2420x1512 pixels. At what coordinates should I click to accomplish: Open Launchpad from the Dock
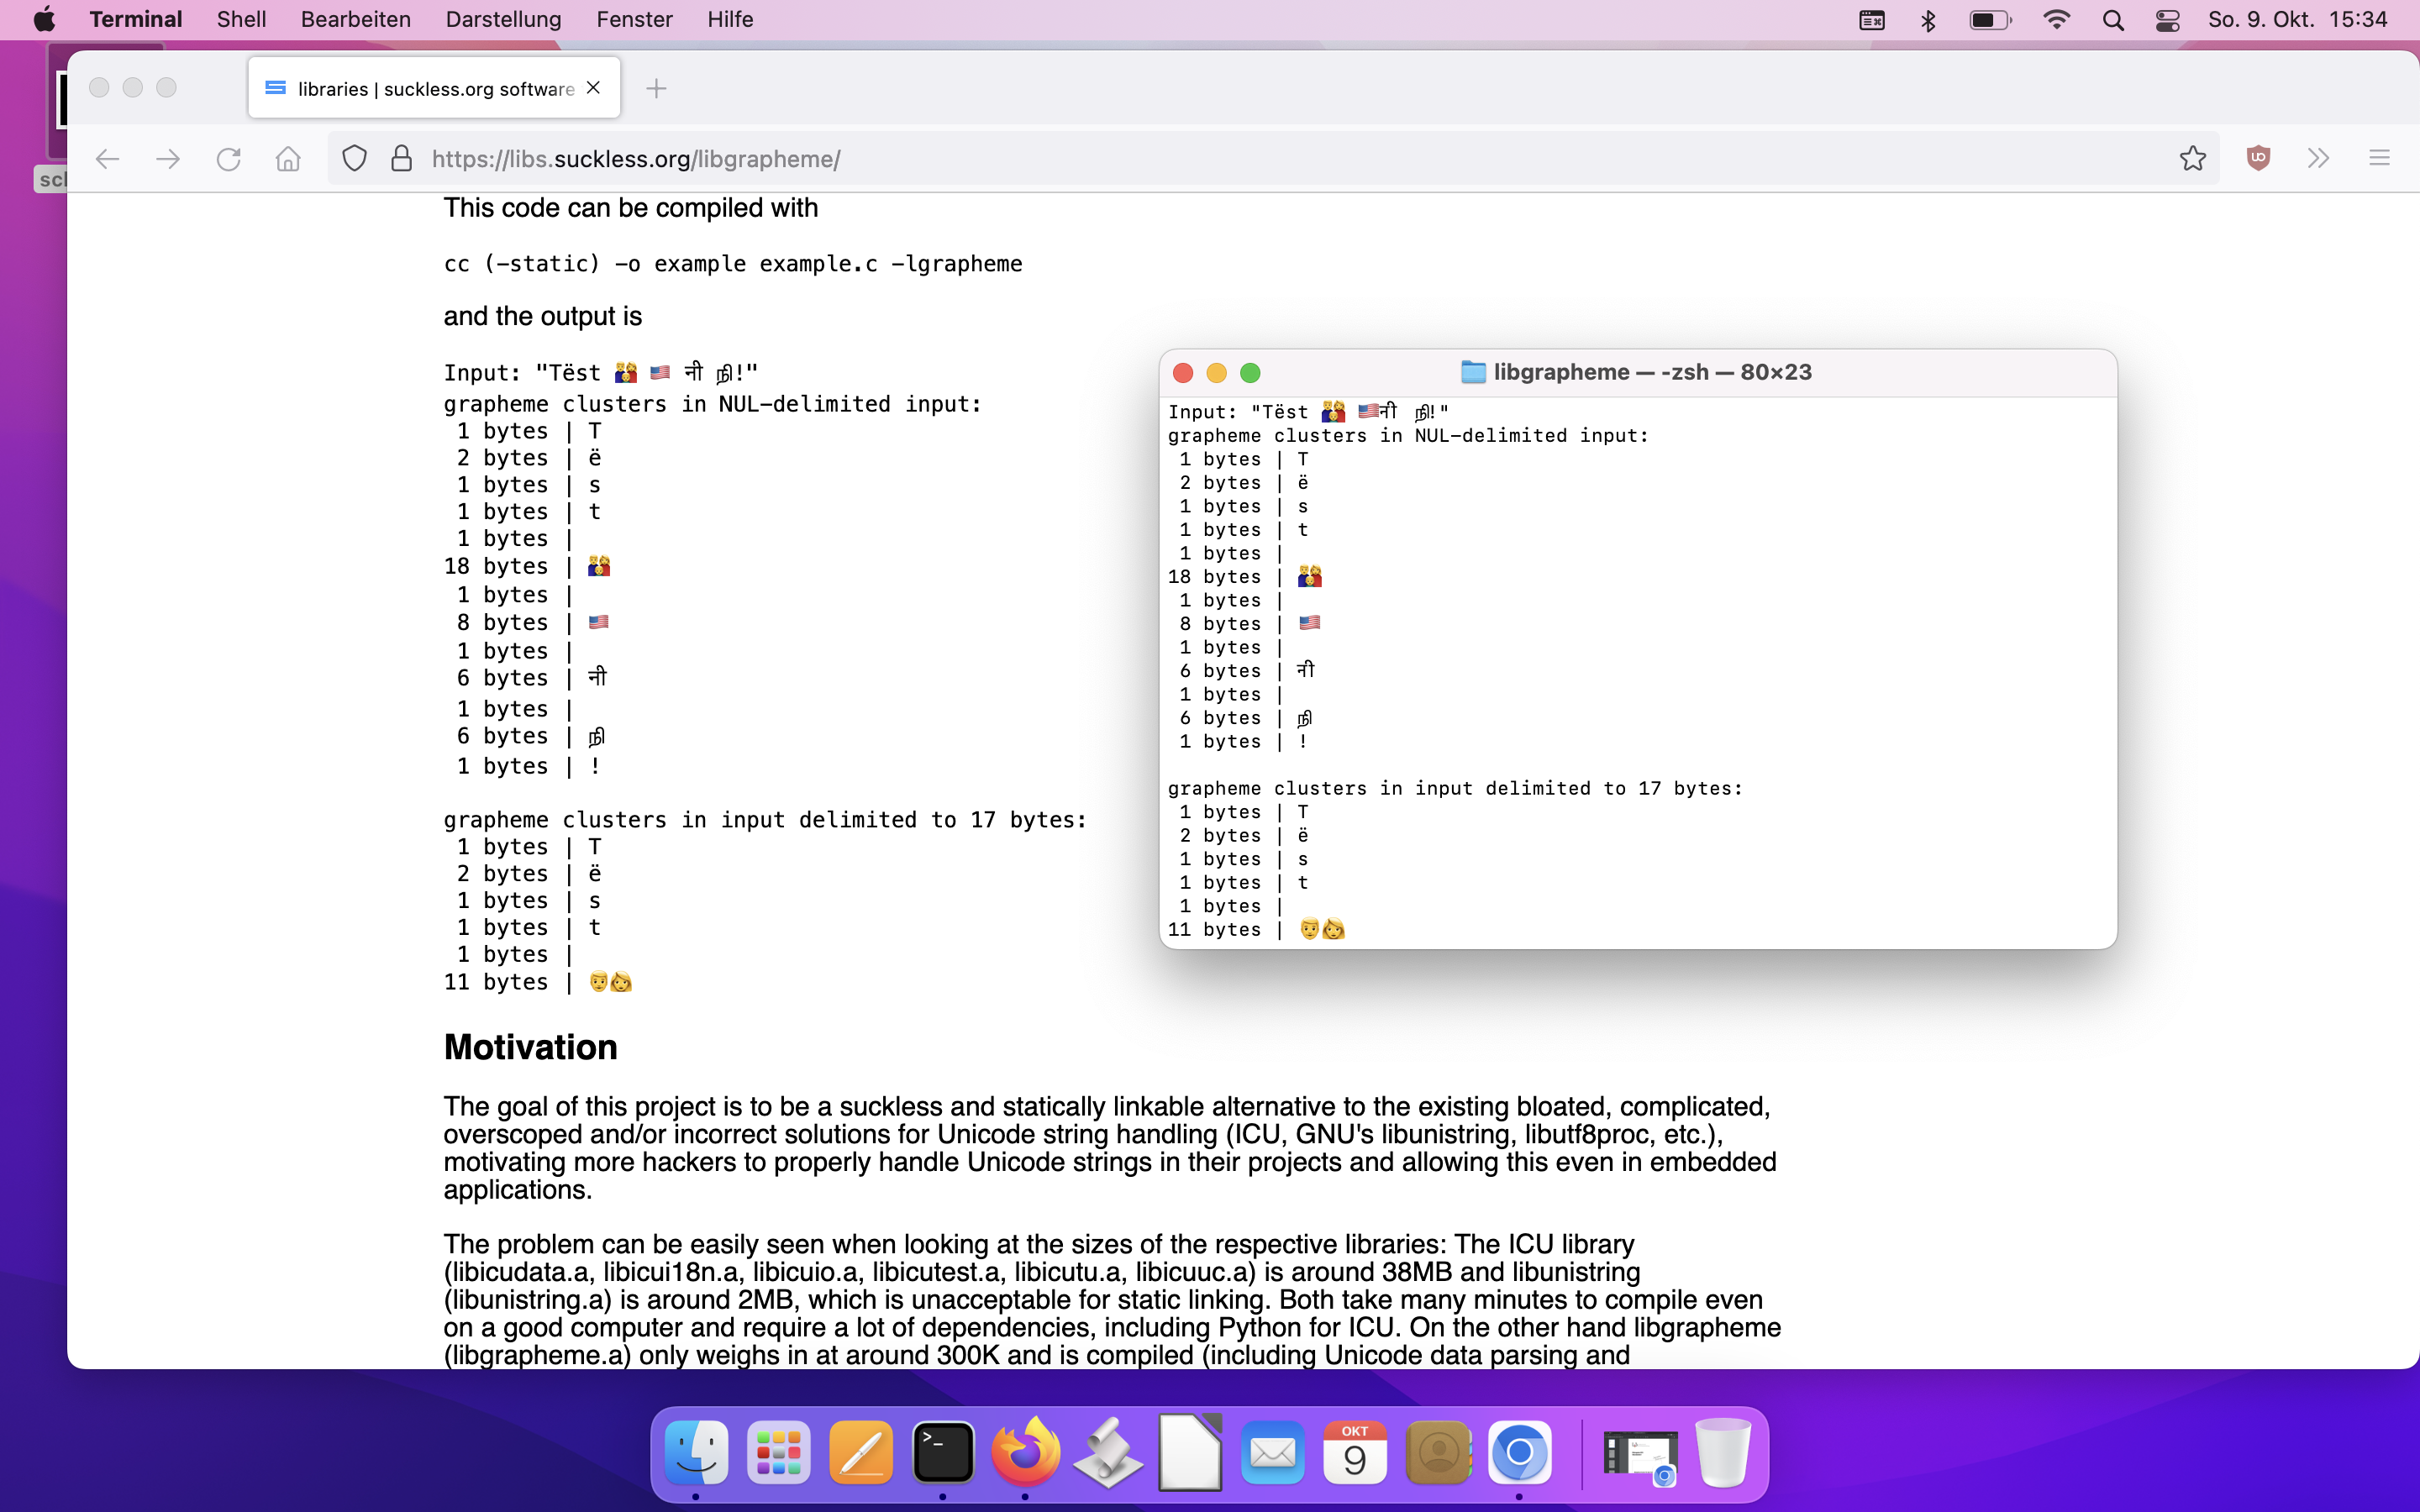click(778, 1452)
